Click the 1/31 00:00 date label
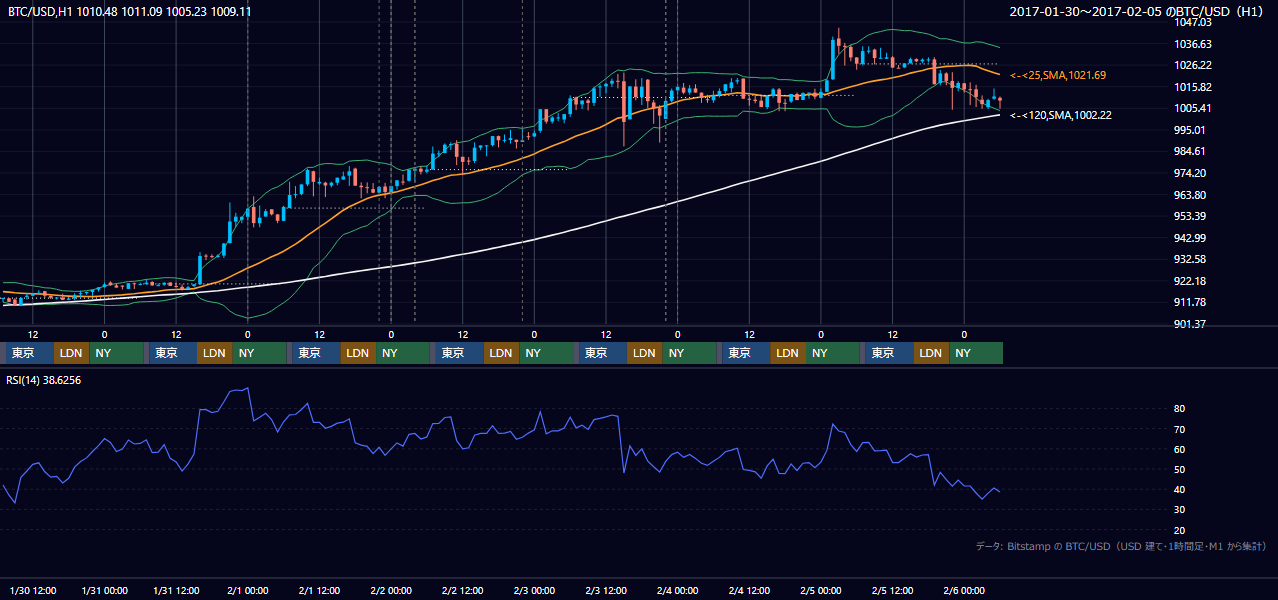Image resolution: width=1278 pixels, height=600 pixels. tap(104, 591)
